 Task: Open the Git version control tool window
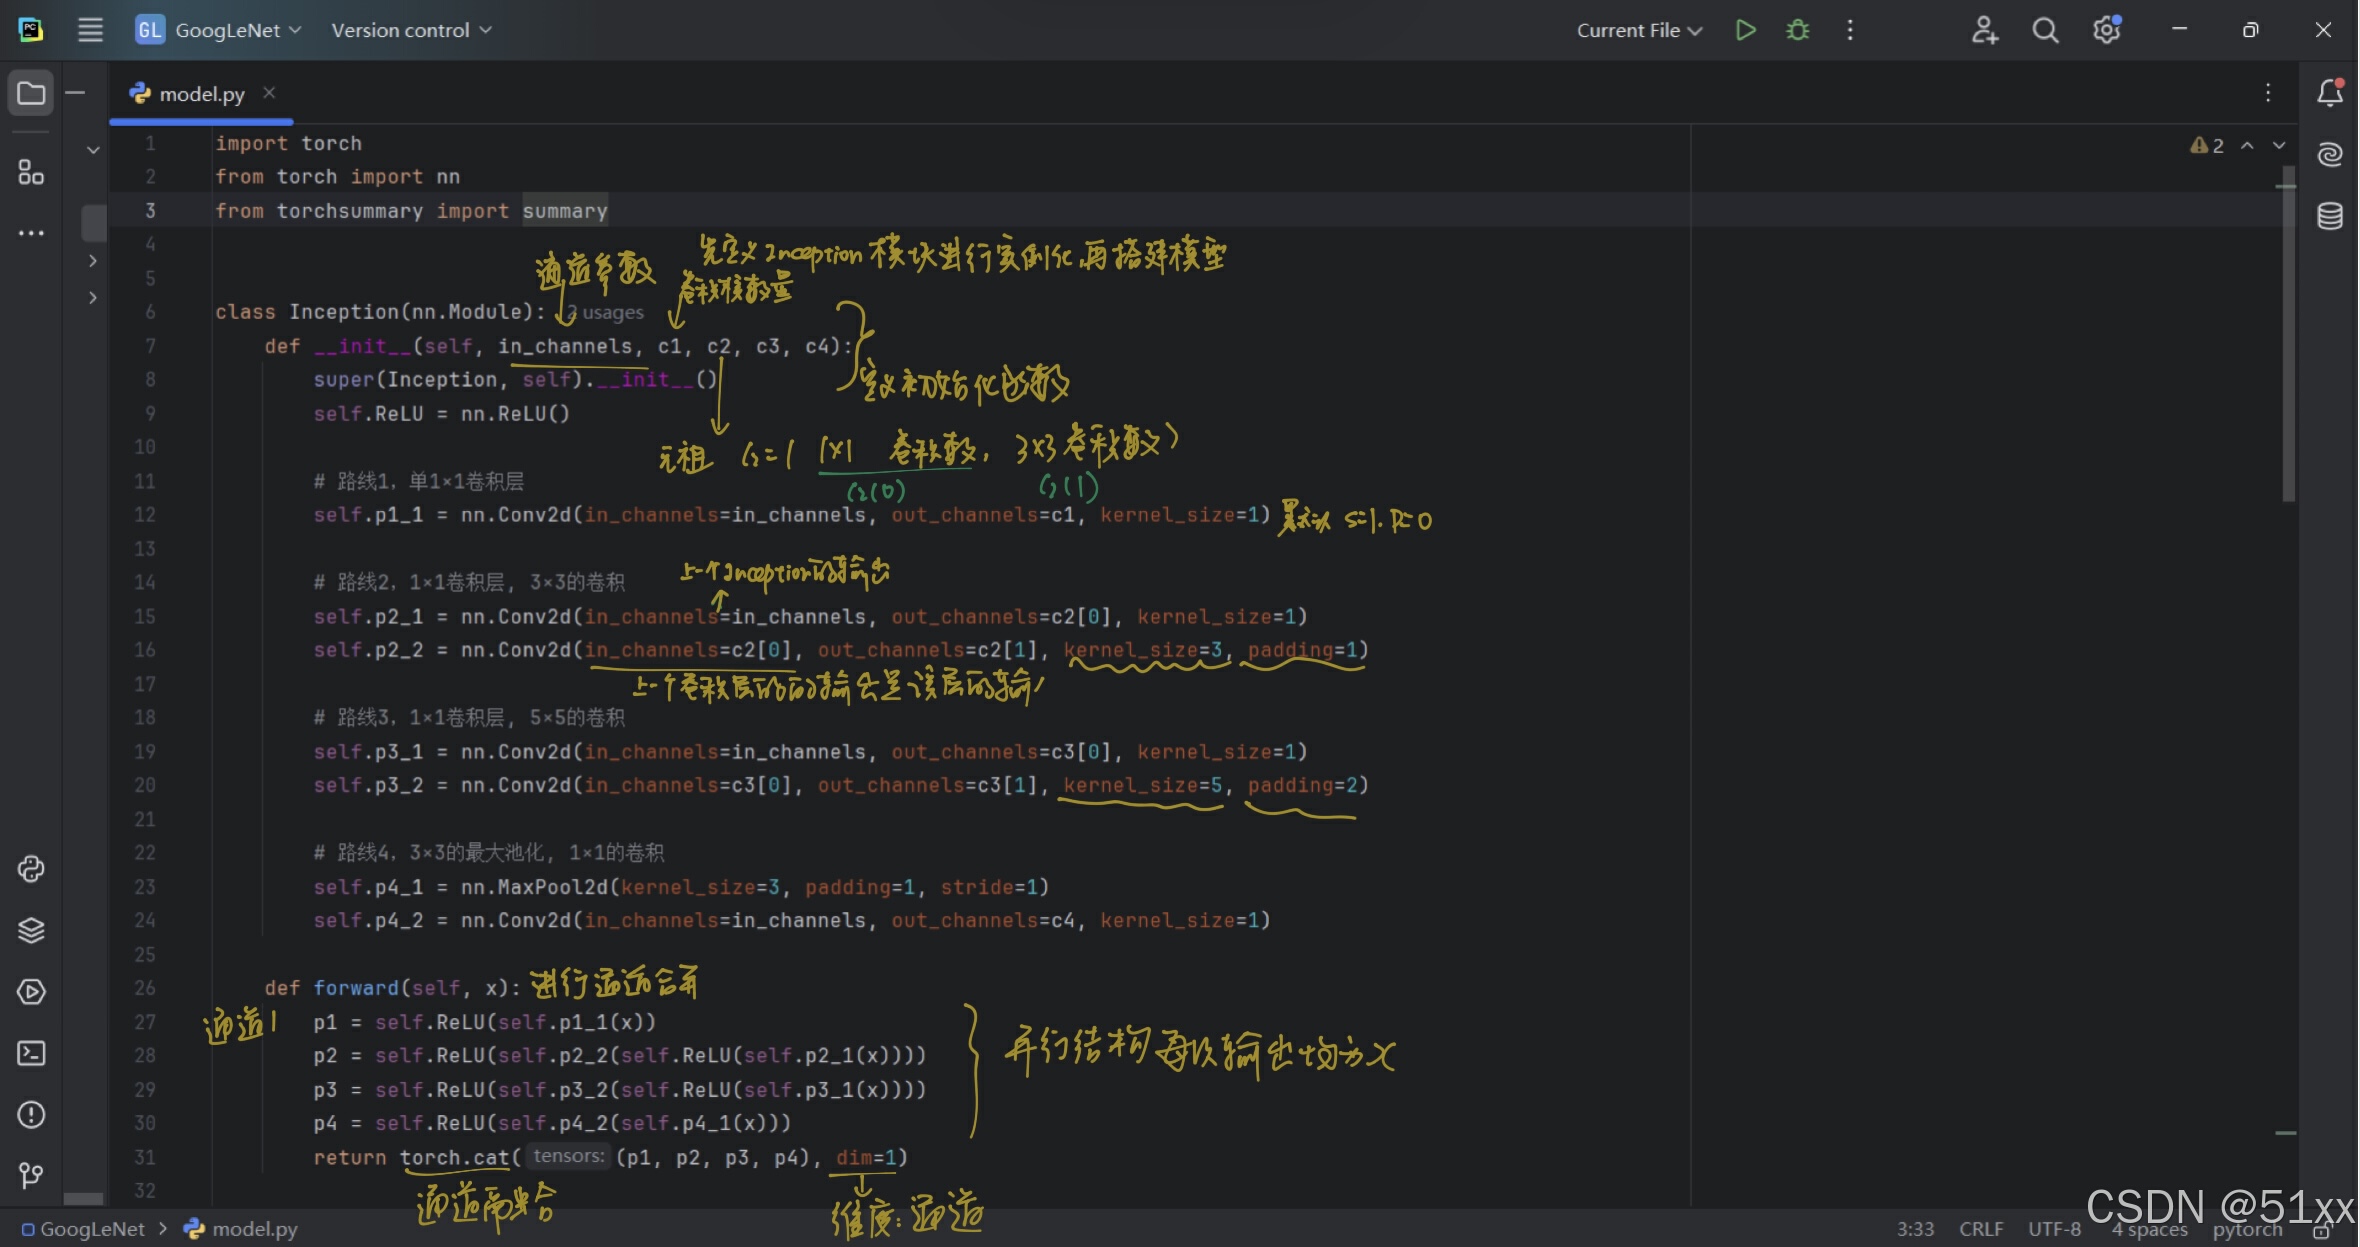tap(31, 1175)
